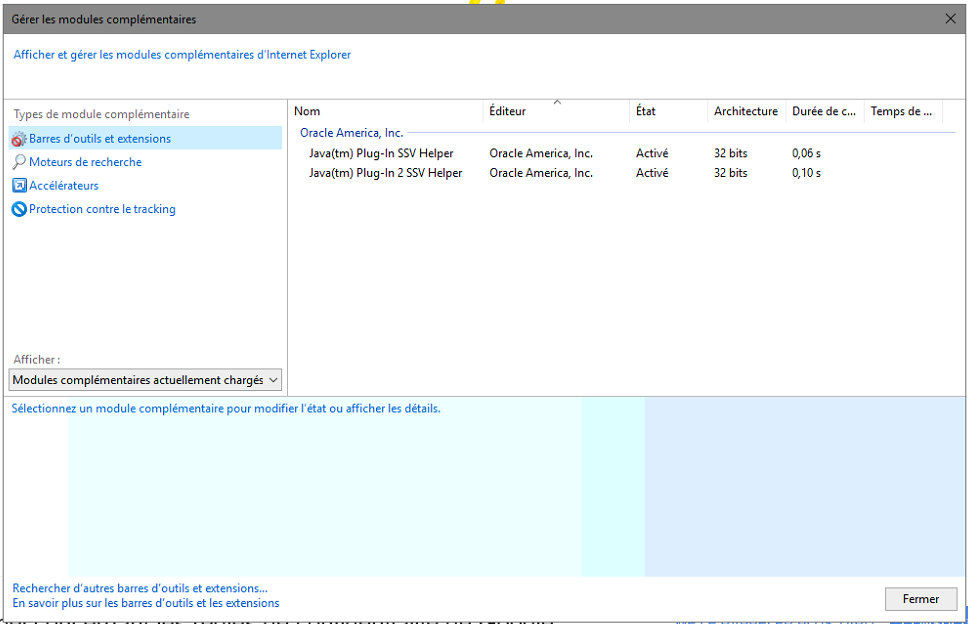Viewport: 968px width, 624px height.
Task: Click the Durée de chargement column header
Action: point(824,111)
